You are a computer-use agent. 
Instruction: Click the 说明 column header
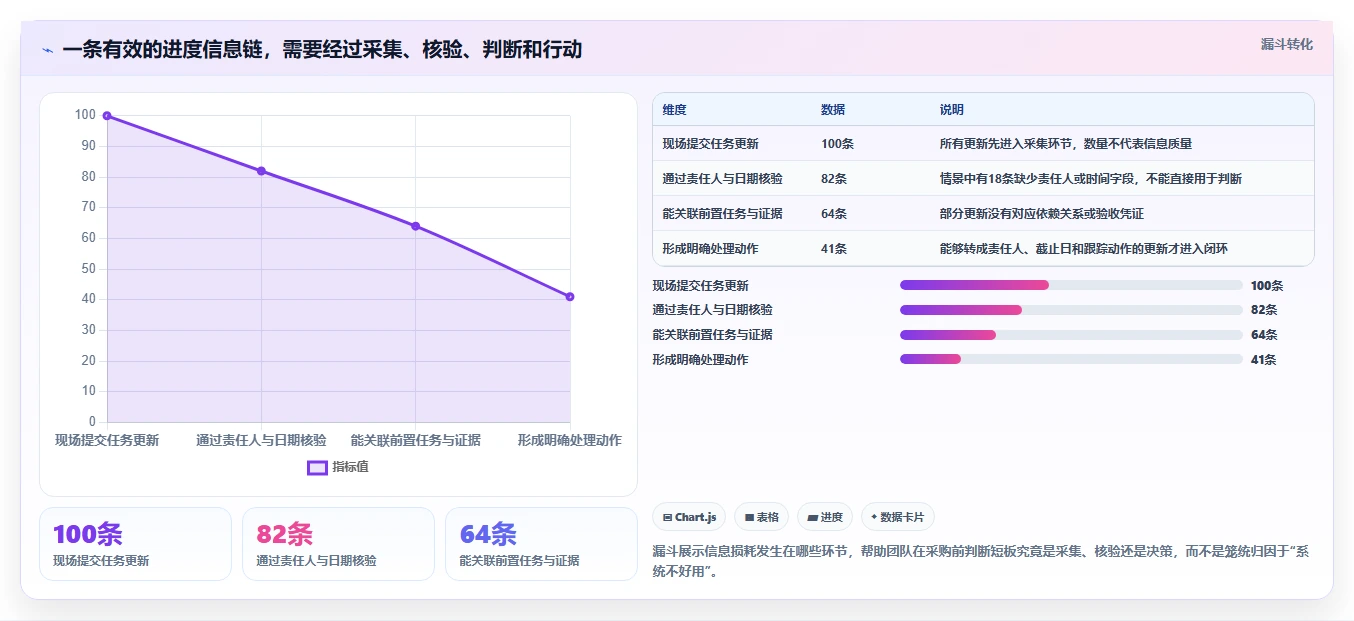pos(952,110)
